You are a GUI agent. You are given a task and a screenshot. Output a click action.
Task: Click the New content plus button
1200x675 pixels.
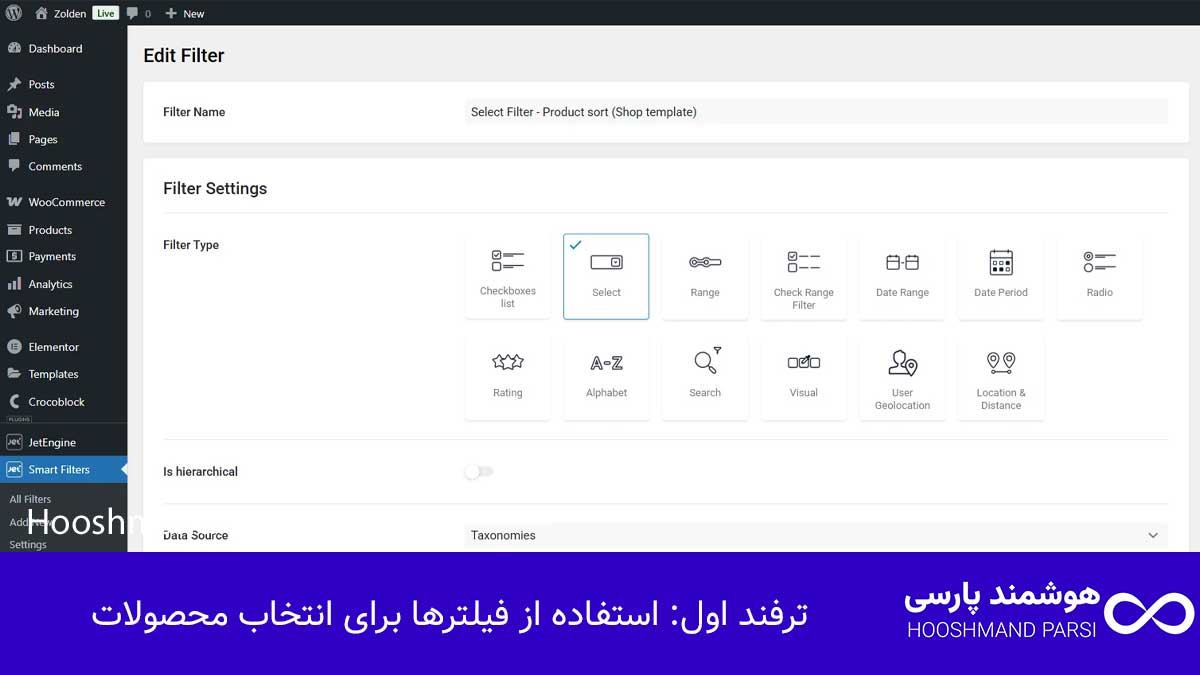[184, 13]
